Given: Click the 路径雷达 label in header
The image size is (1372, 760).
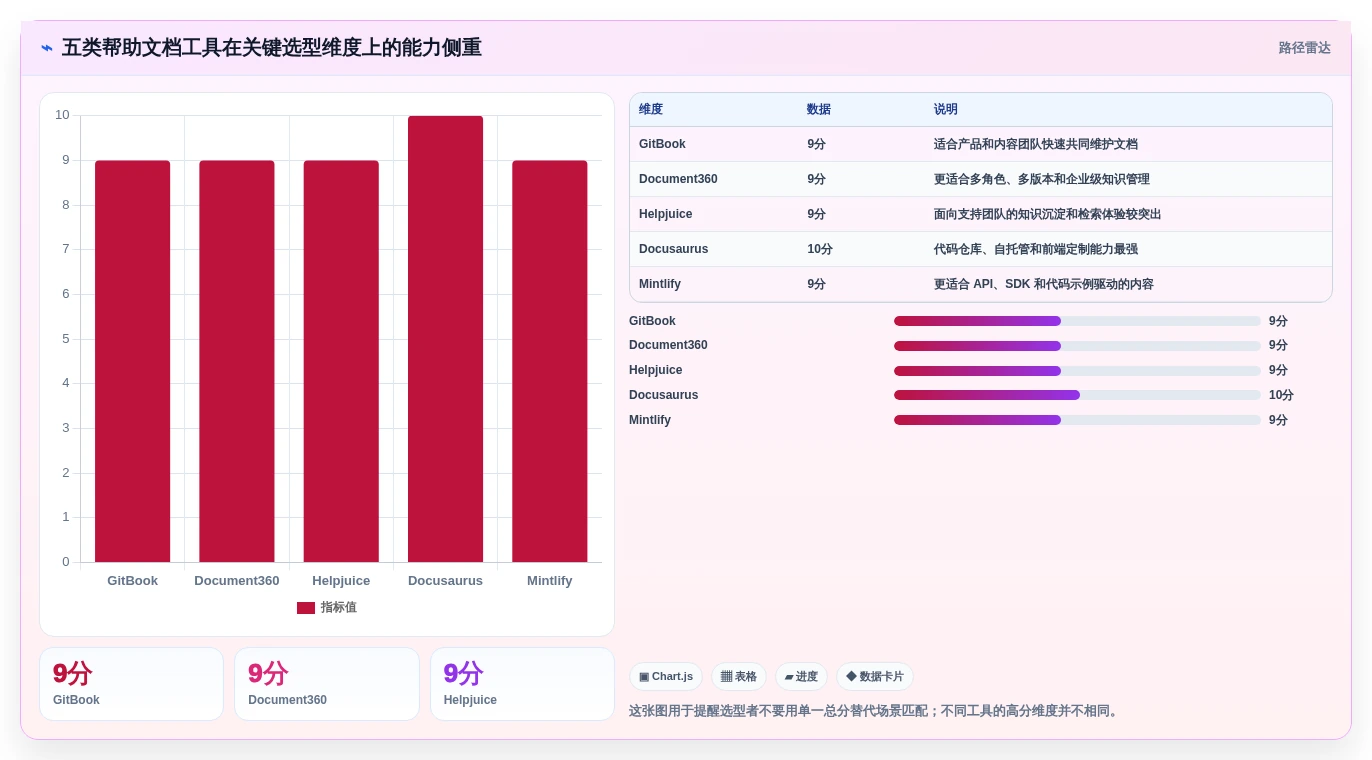Looking at the screenshot, I should point(1304,48).
